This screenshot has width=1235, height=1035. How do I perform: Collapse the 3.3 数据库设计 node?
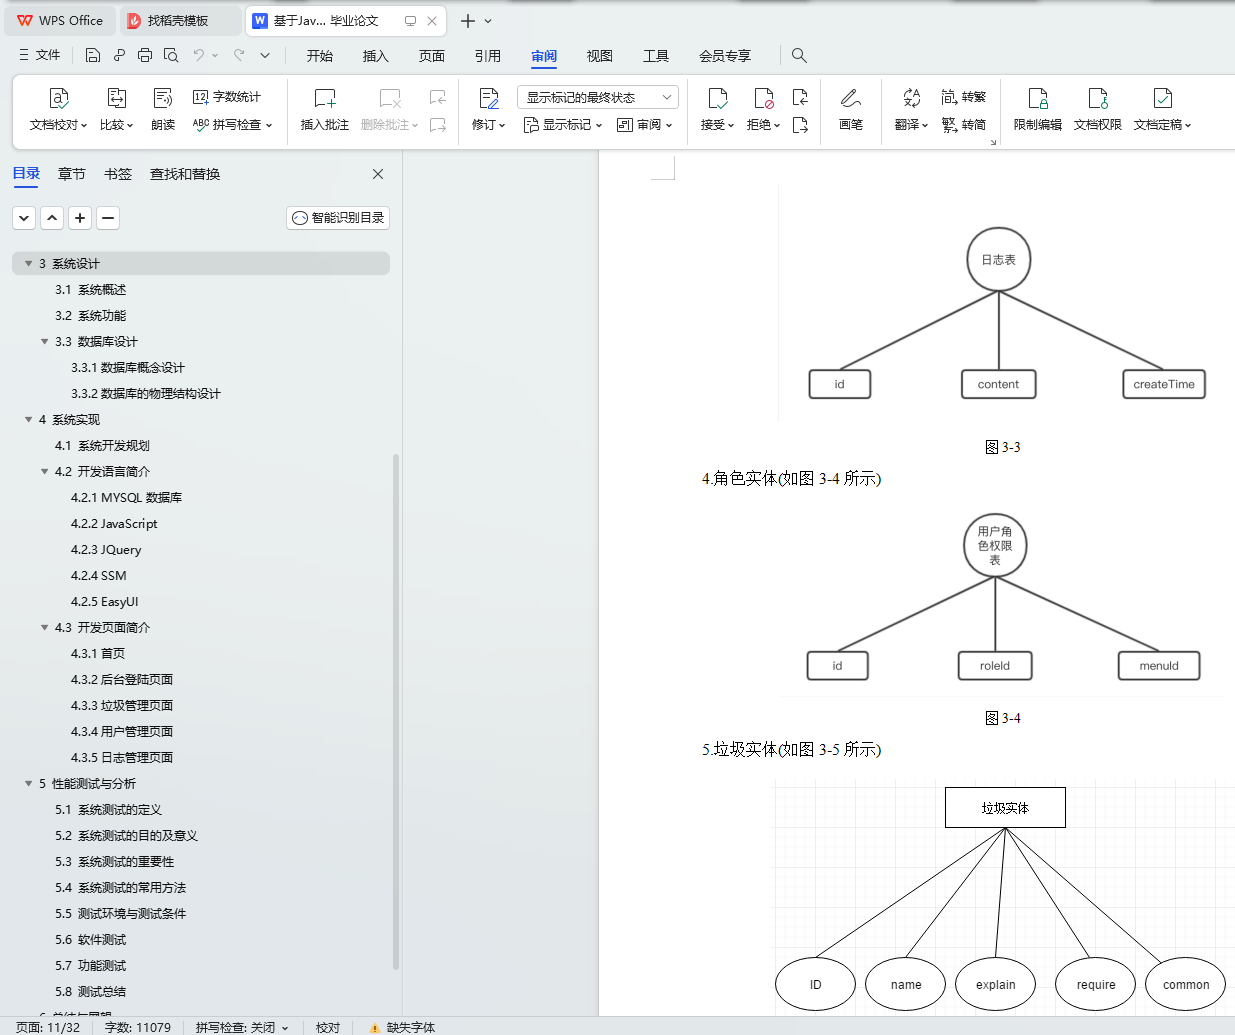[x=44, y=342]
